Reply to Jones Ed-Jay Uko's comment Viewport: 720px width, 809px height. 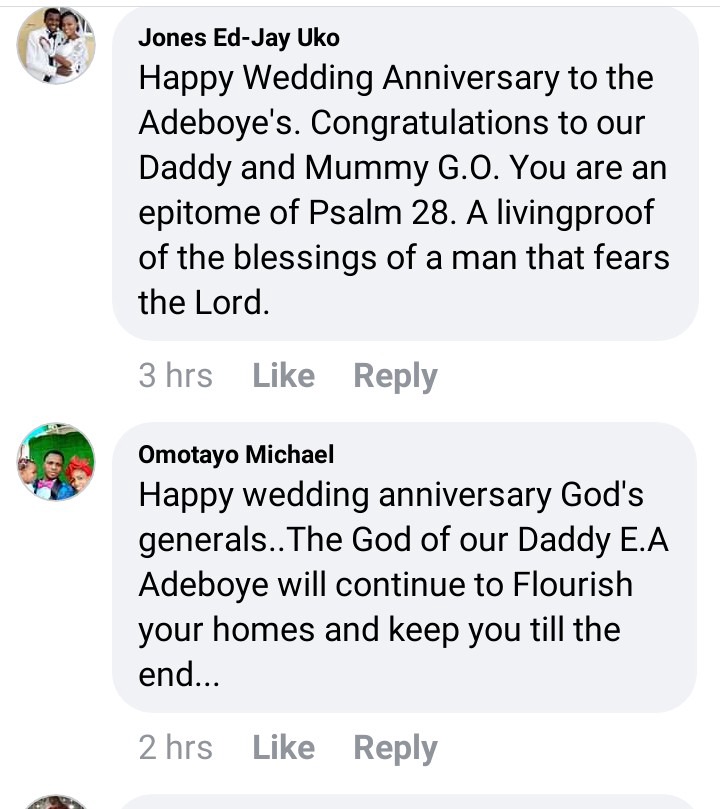(395, 376)
